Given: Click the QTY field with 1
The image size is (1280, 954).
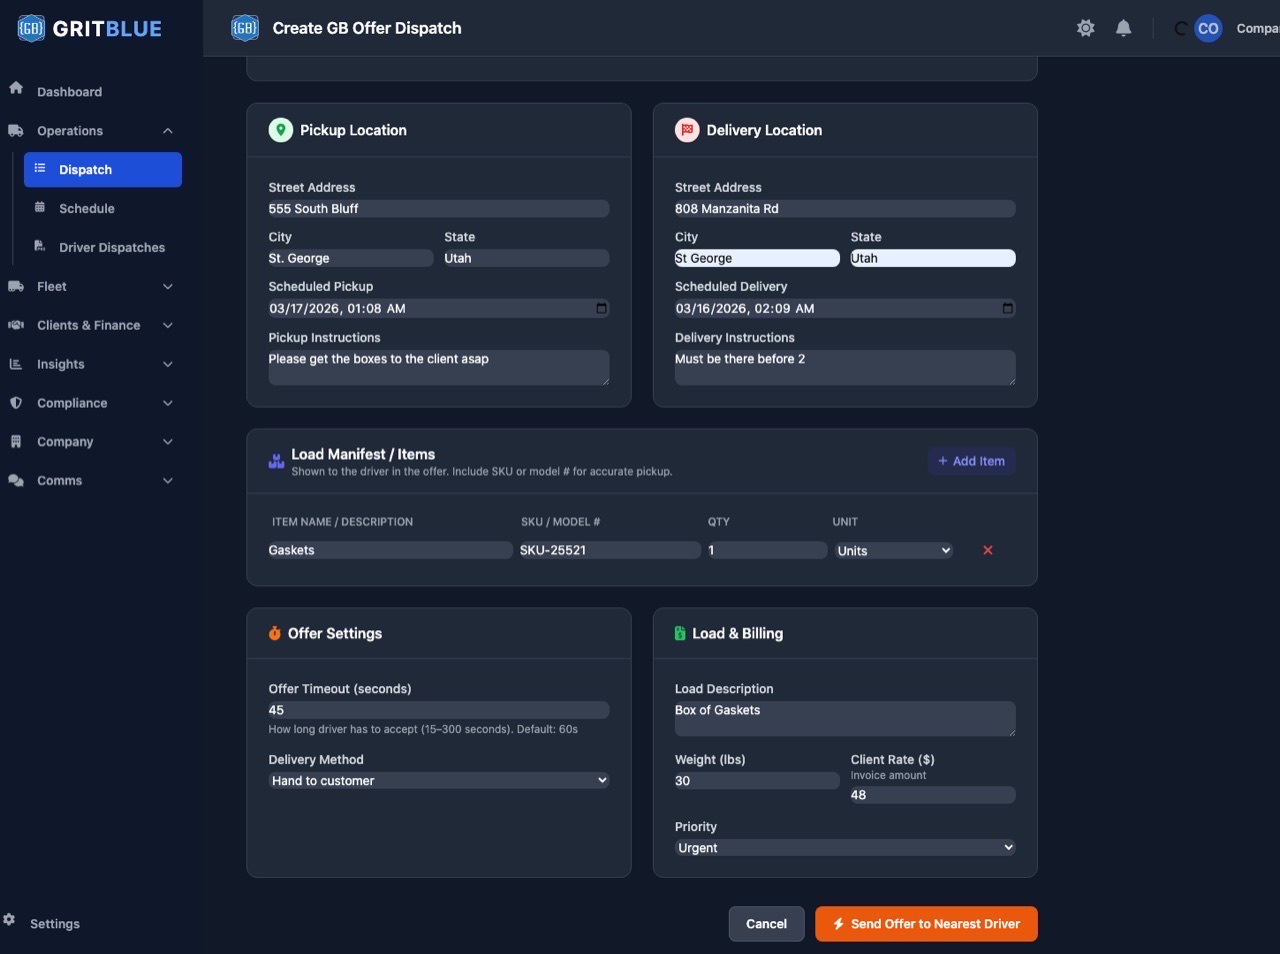Looking at the screenshot, I should [x=767, y=550].
